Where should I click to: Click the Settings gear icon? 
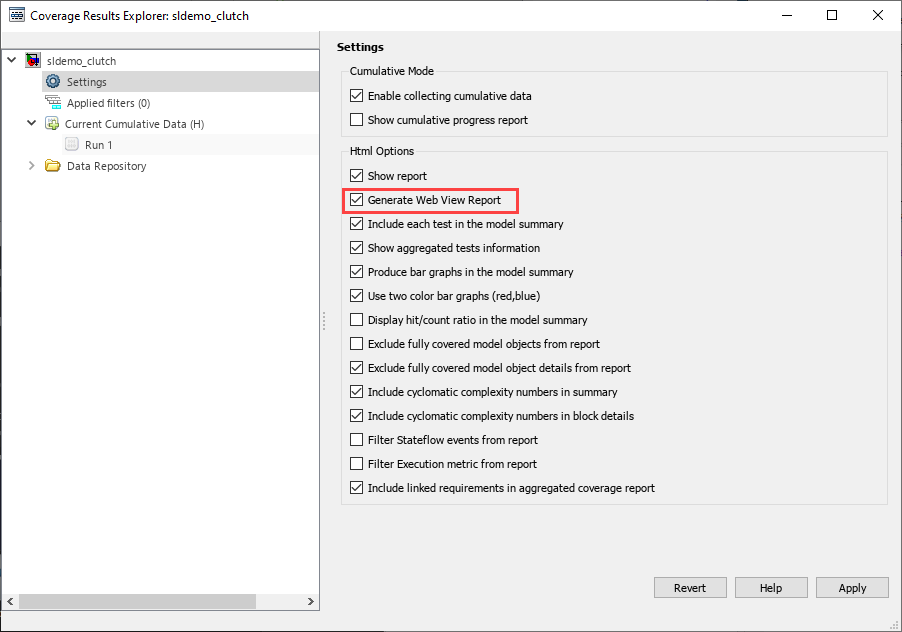[x=53, y=82]
